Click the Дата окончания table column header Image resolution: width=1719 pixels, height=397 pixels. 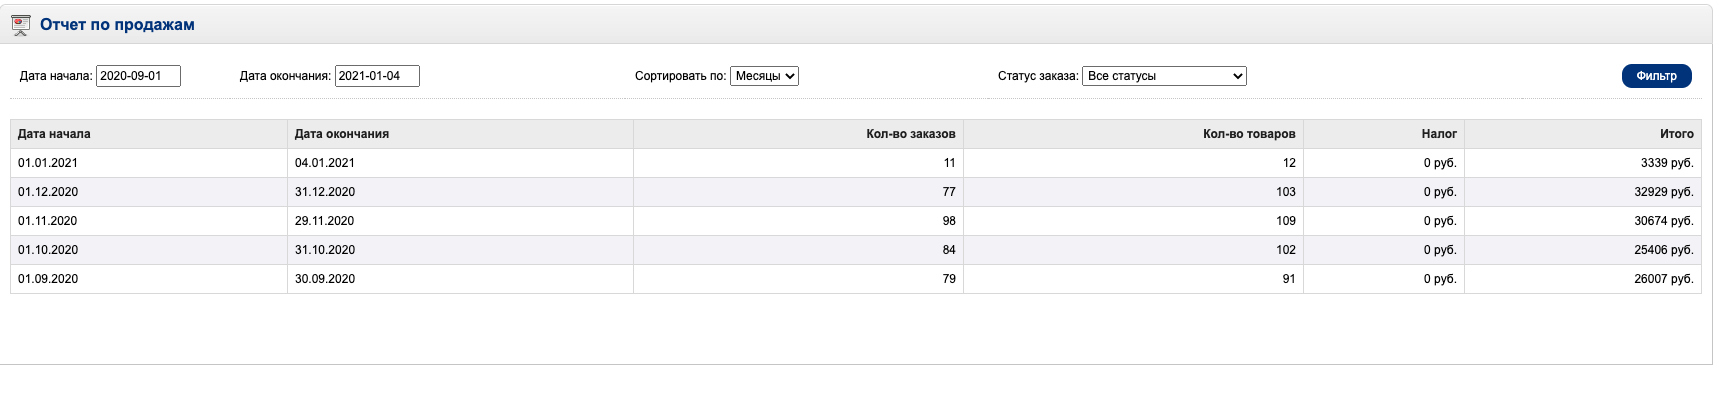point(342,134)
